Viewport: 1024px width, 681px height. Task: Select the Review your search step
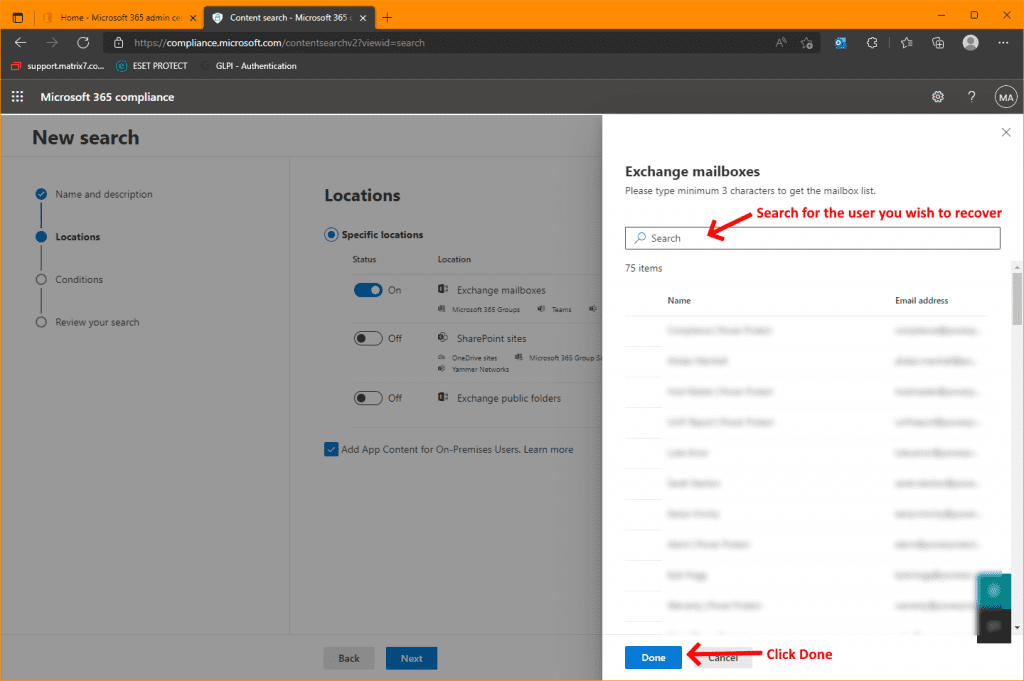[97, 322]
